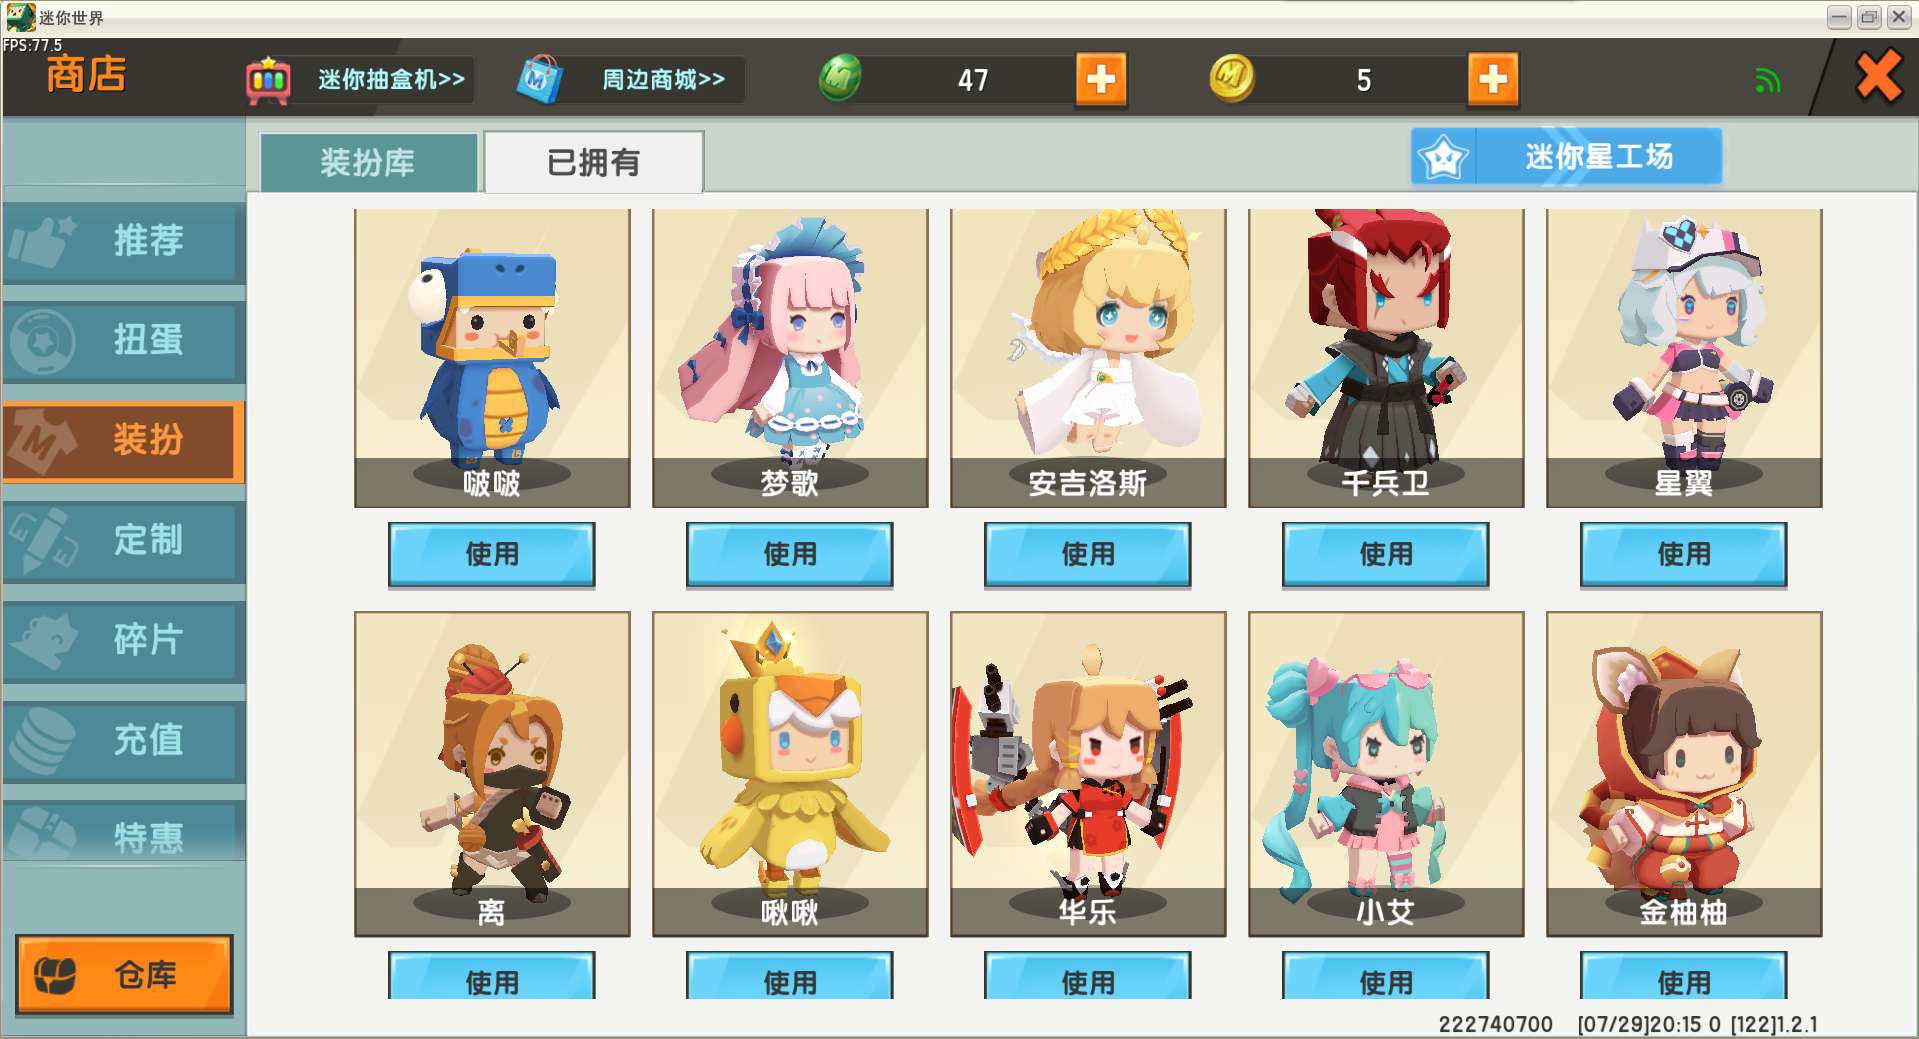Open the 推荐 recommended category
Image resolution: width=1919 pixels, height=1039 pixels.
click(x=123, y=241)
